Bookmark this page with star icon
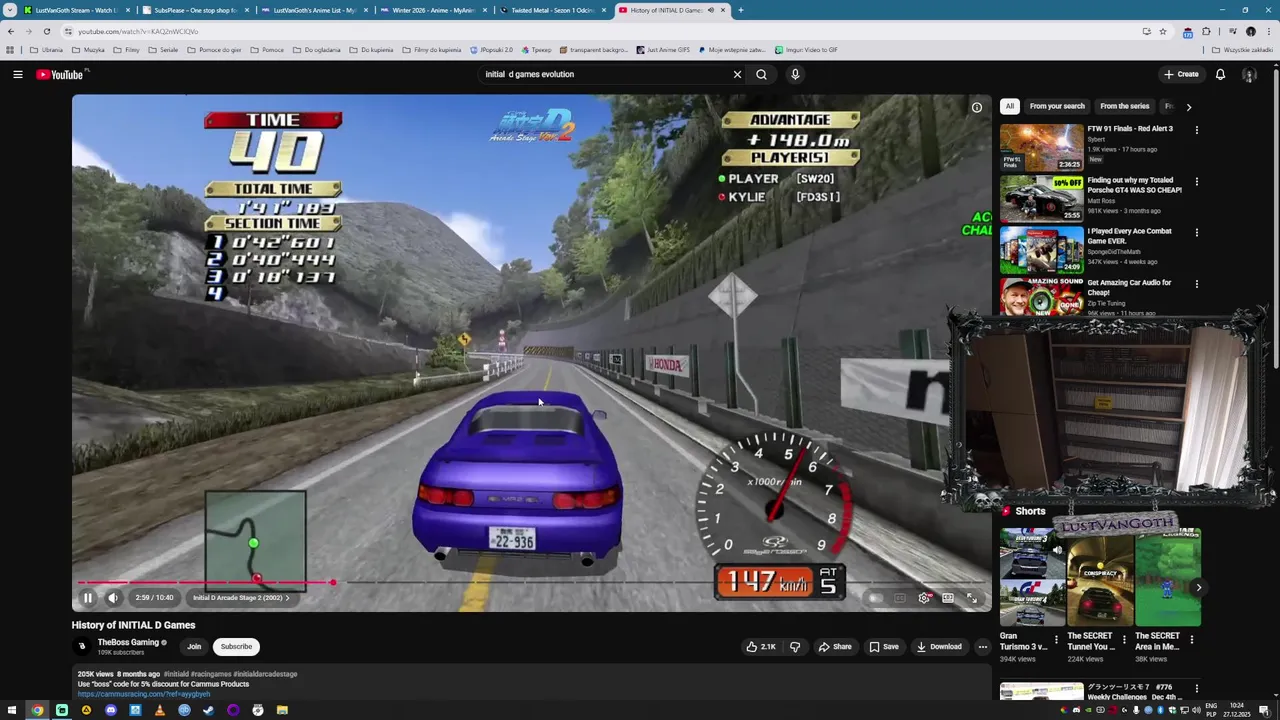 coord(1163,31)
